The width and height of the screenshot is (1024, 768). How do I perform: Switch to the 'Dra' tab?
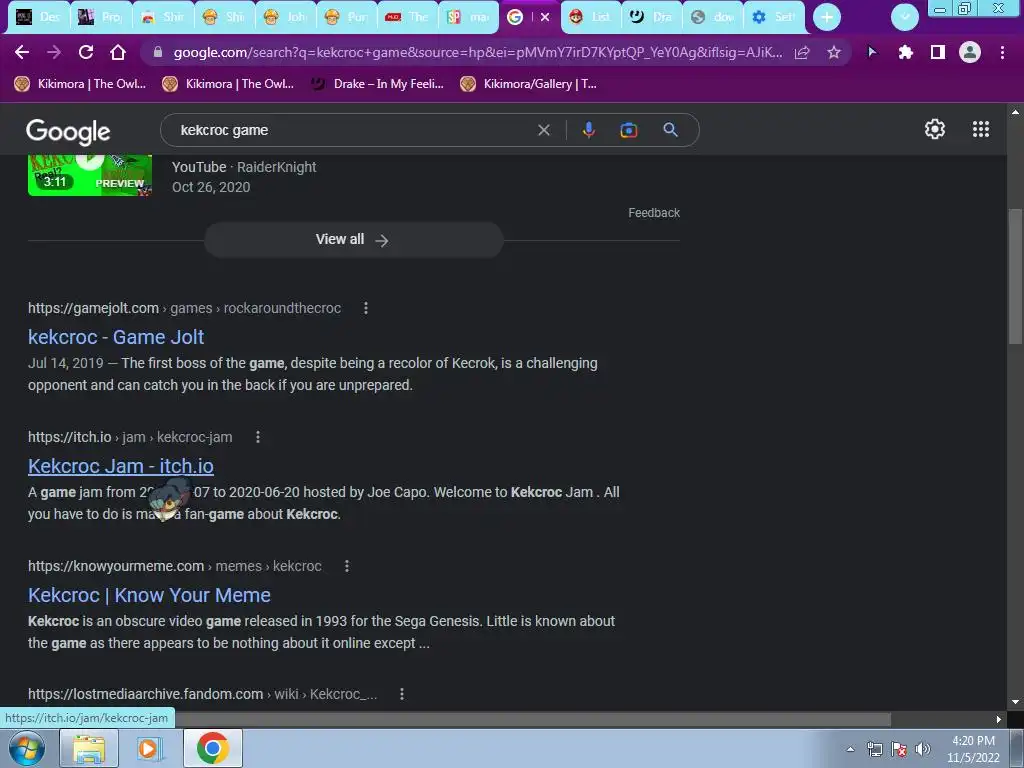click(652, 17)
